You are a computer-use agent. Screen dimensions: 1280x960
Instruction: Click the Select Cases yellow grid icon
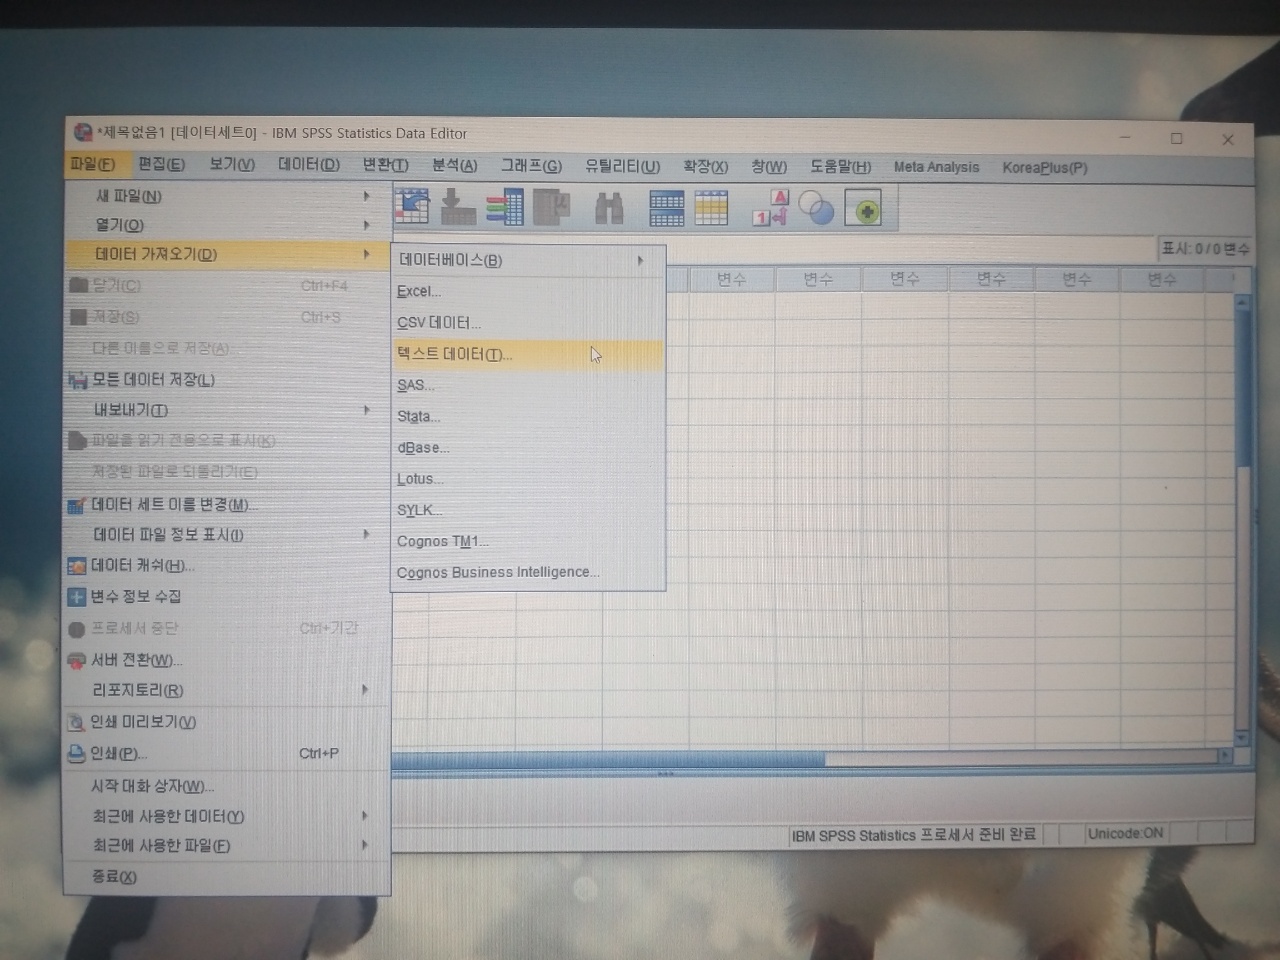(711, 208)
